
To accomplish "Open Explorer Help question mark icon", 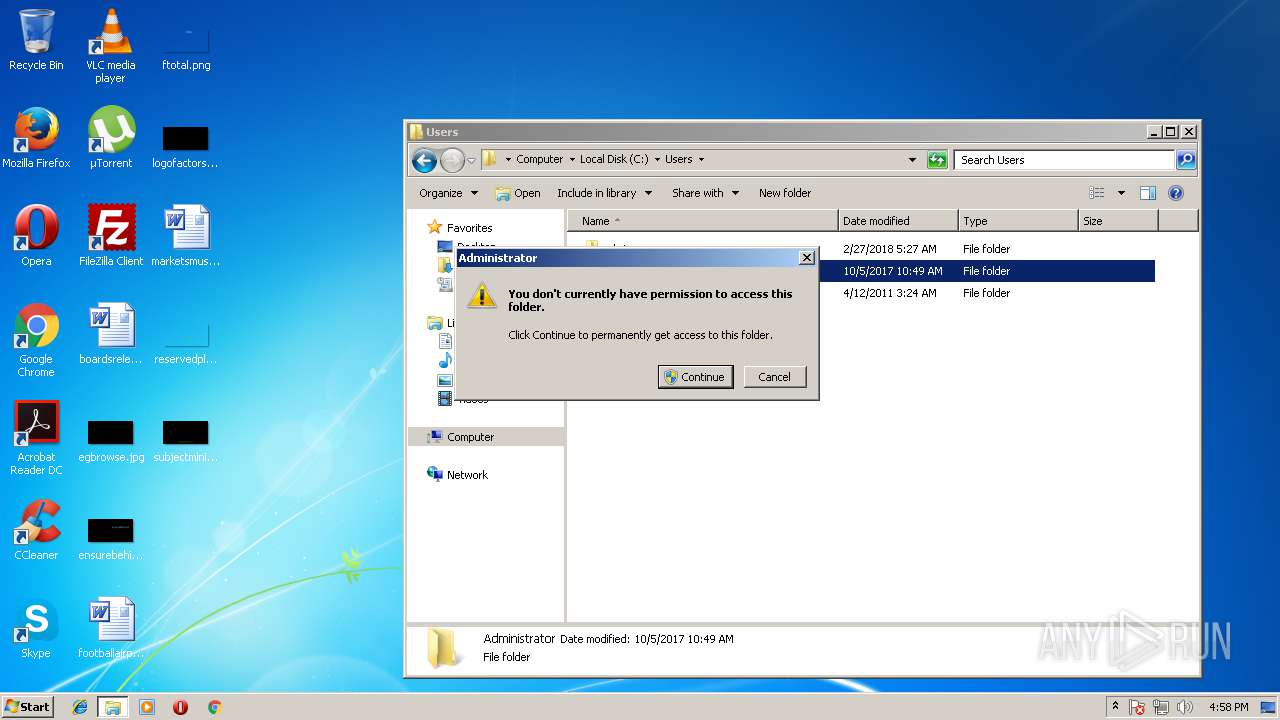I will [x=1176, y=193].
